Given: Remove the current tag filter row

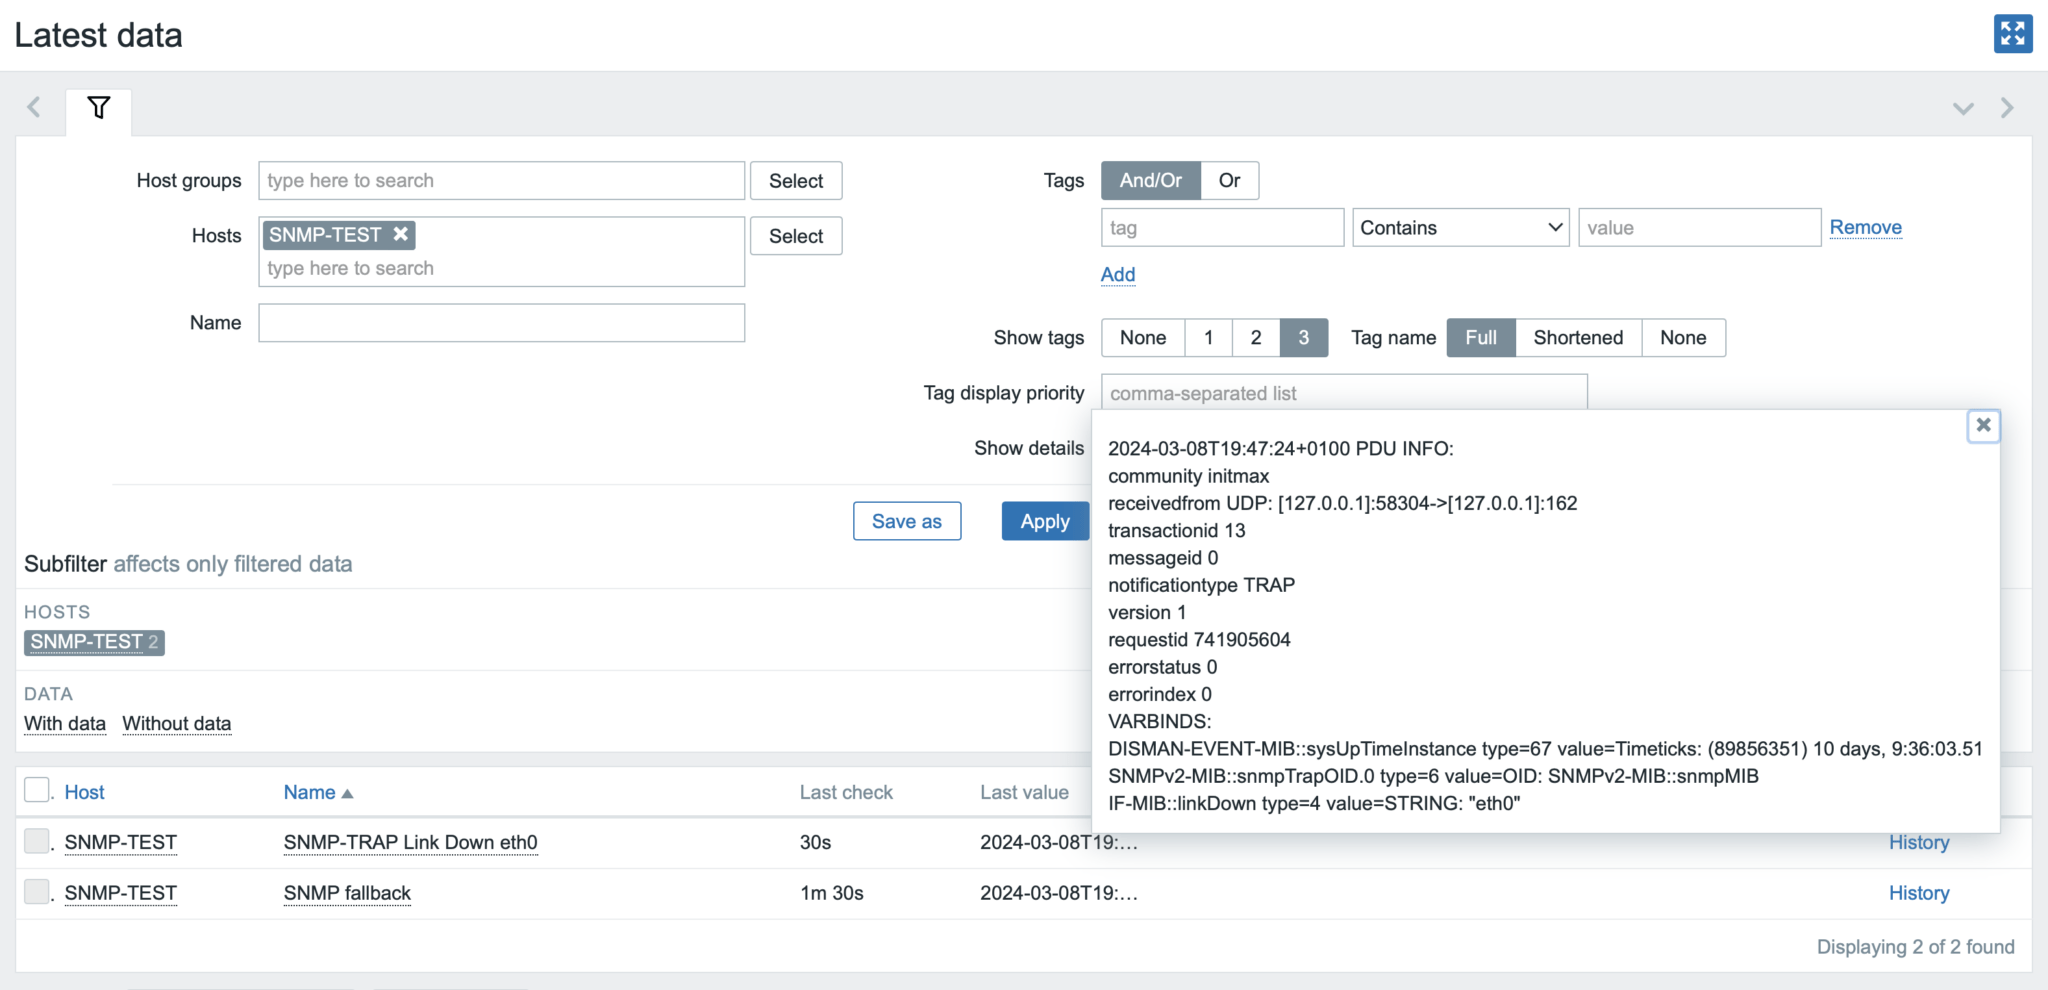Looking at the screenshot, I should (x=1864, y=227).
